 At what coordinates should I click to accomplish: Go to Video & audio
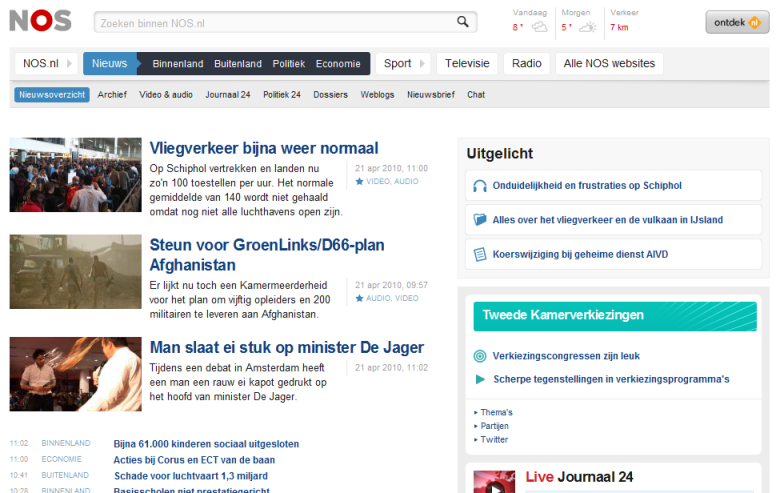pos(166,95)
